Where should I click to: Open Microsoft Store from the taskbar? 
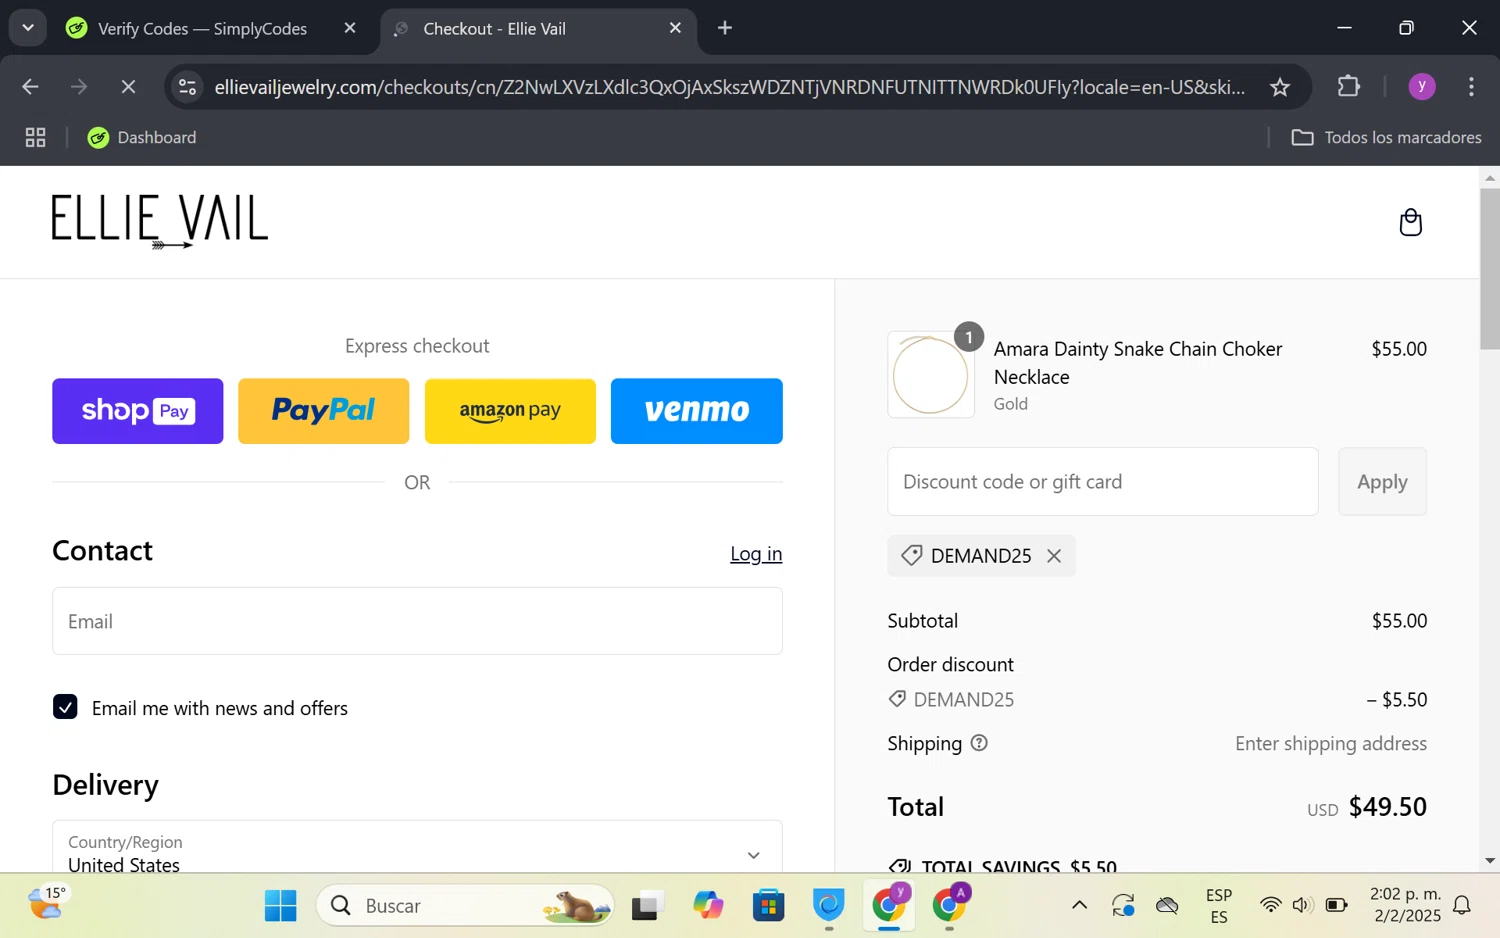(x=768, y=906)
